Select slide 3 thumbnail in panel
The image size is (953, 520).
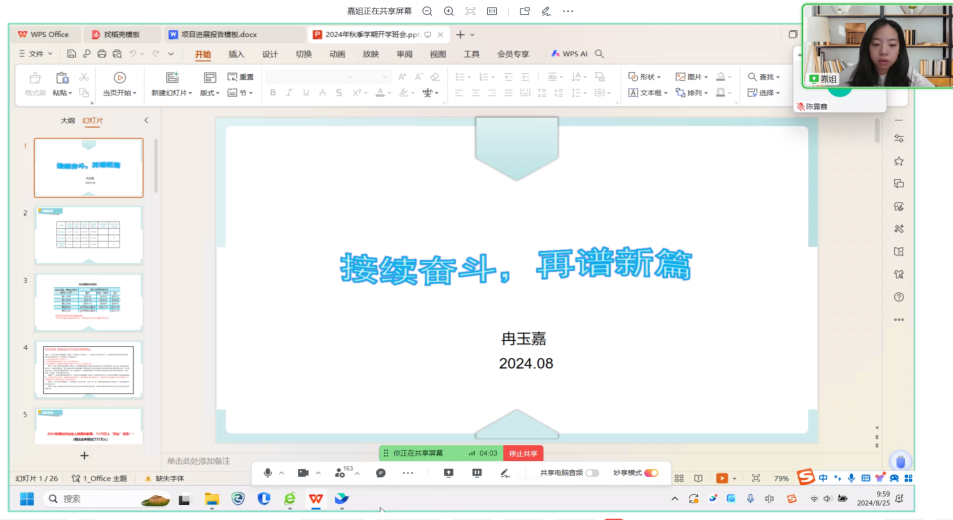89,301
